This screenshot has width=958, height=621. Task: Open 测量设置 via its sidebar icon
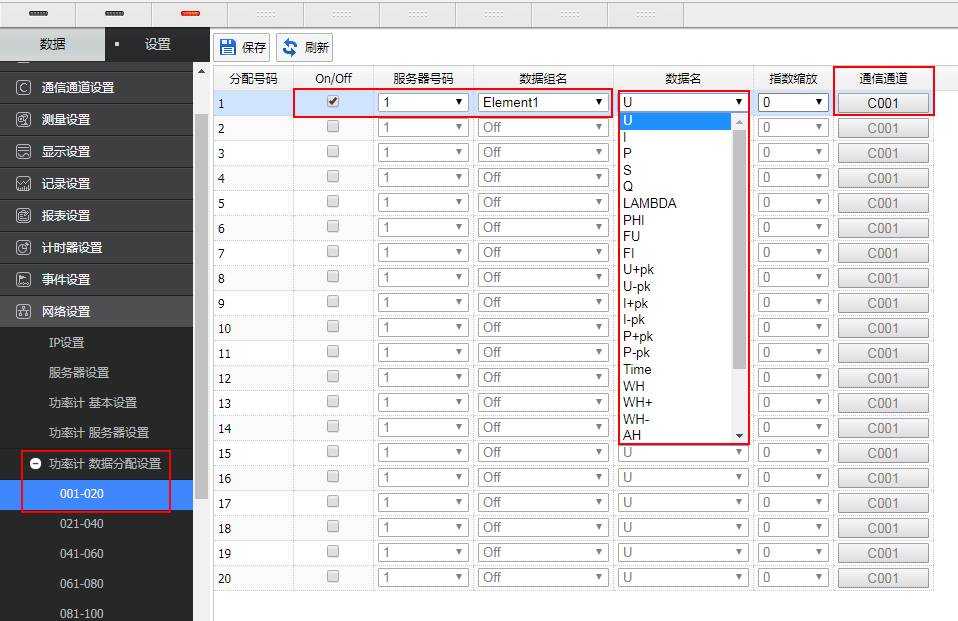23,119
